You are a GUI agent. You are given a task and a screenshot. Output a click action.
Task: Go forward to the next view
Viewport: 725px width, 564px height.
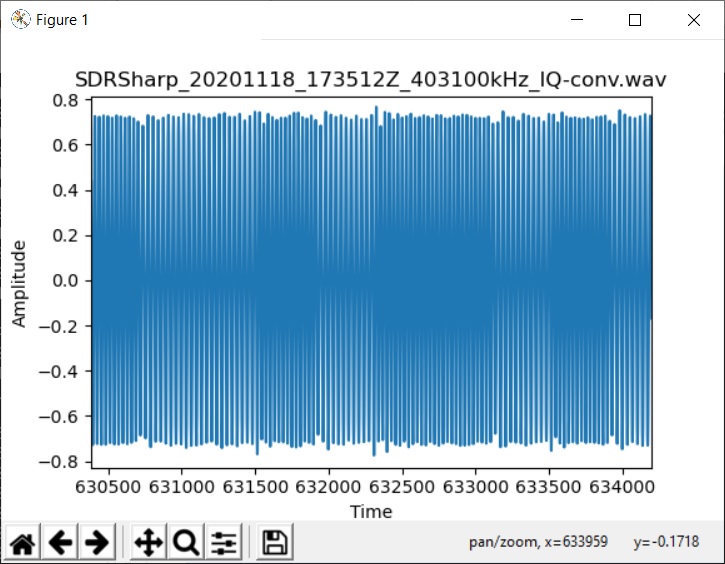[x=97, y=542]
